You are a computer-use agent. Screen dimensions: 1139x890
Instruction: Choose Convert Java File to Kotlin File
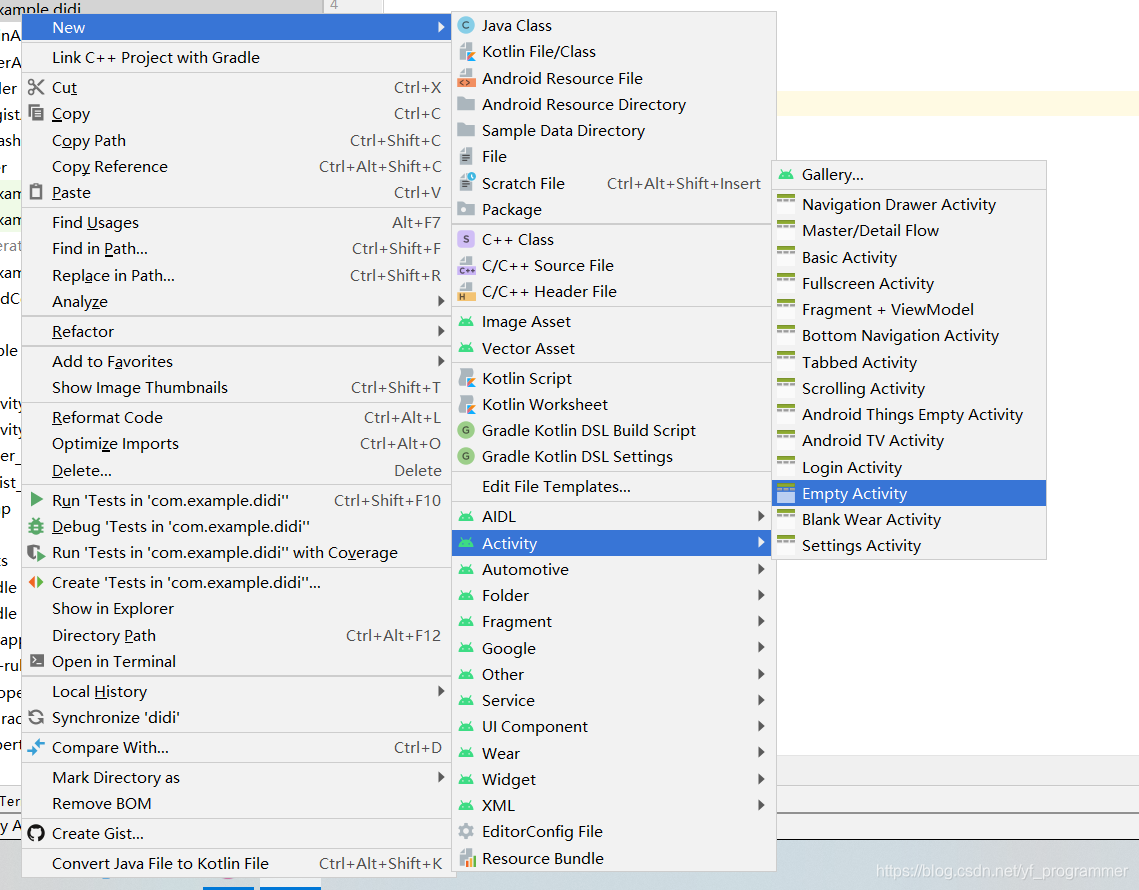pos(236,863)
